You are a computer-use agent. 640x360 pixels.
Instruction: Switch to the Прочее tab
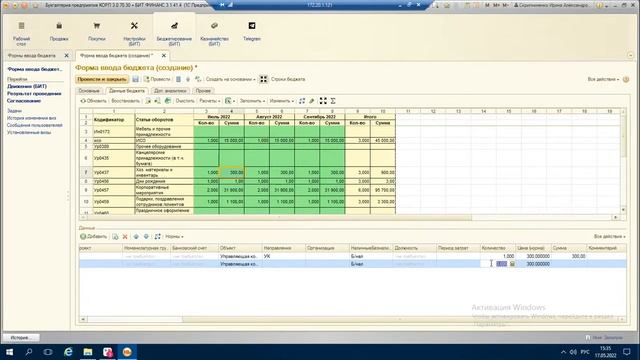pos(203,91)
